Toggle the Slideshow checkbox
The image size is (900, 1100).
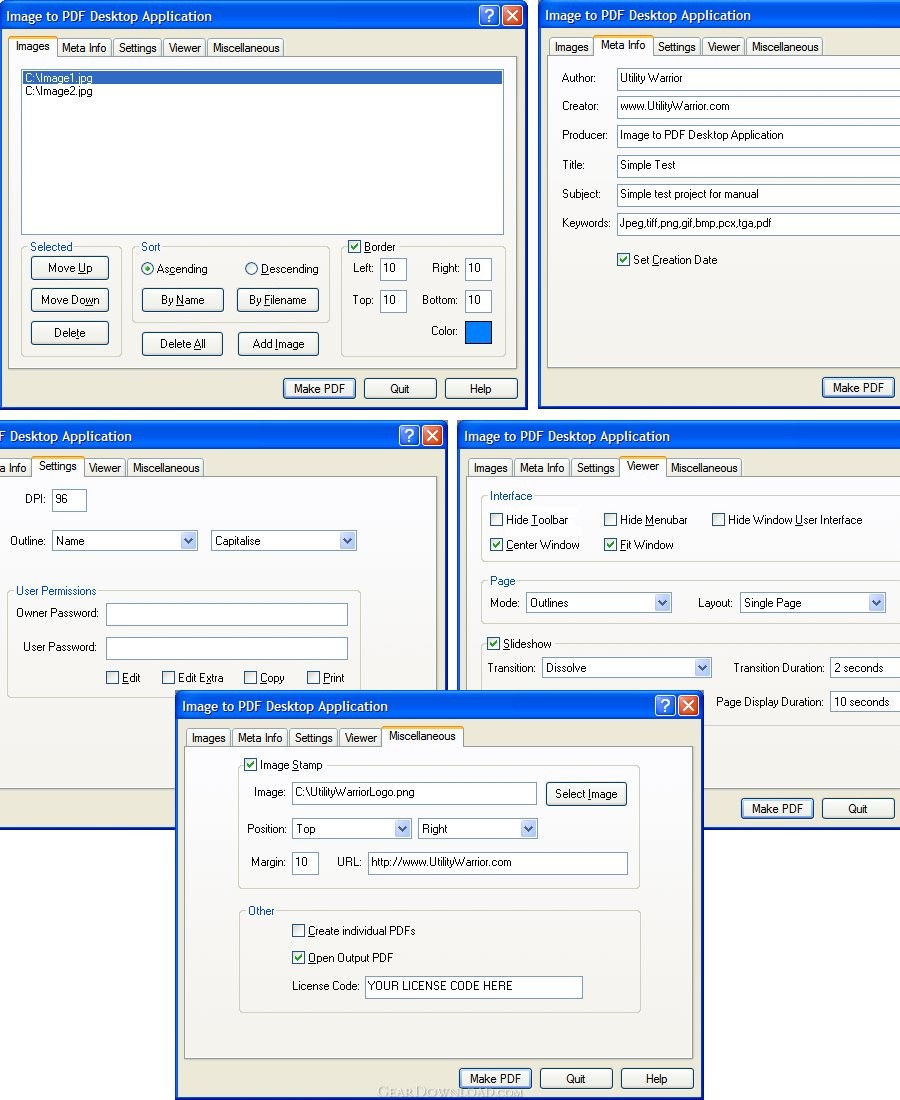pos(493,643)
